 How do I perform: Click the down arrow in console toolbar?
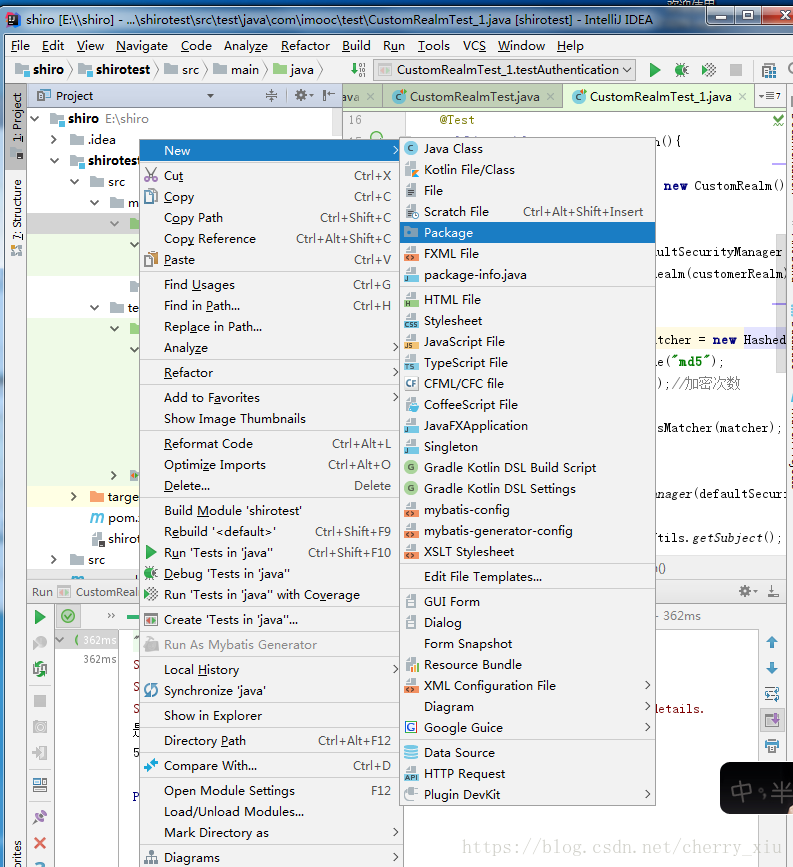(772, 668)
